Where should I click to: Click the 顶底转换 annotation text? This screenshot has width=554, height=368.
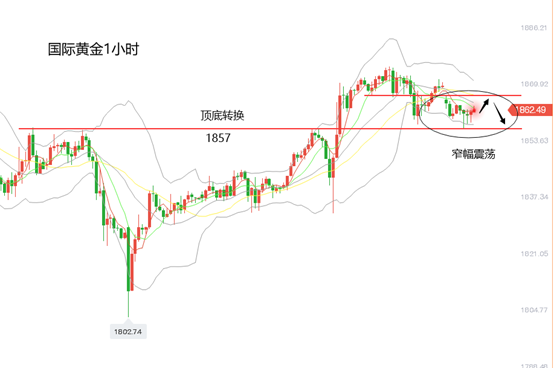coord(222,115)
